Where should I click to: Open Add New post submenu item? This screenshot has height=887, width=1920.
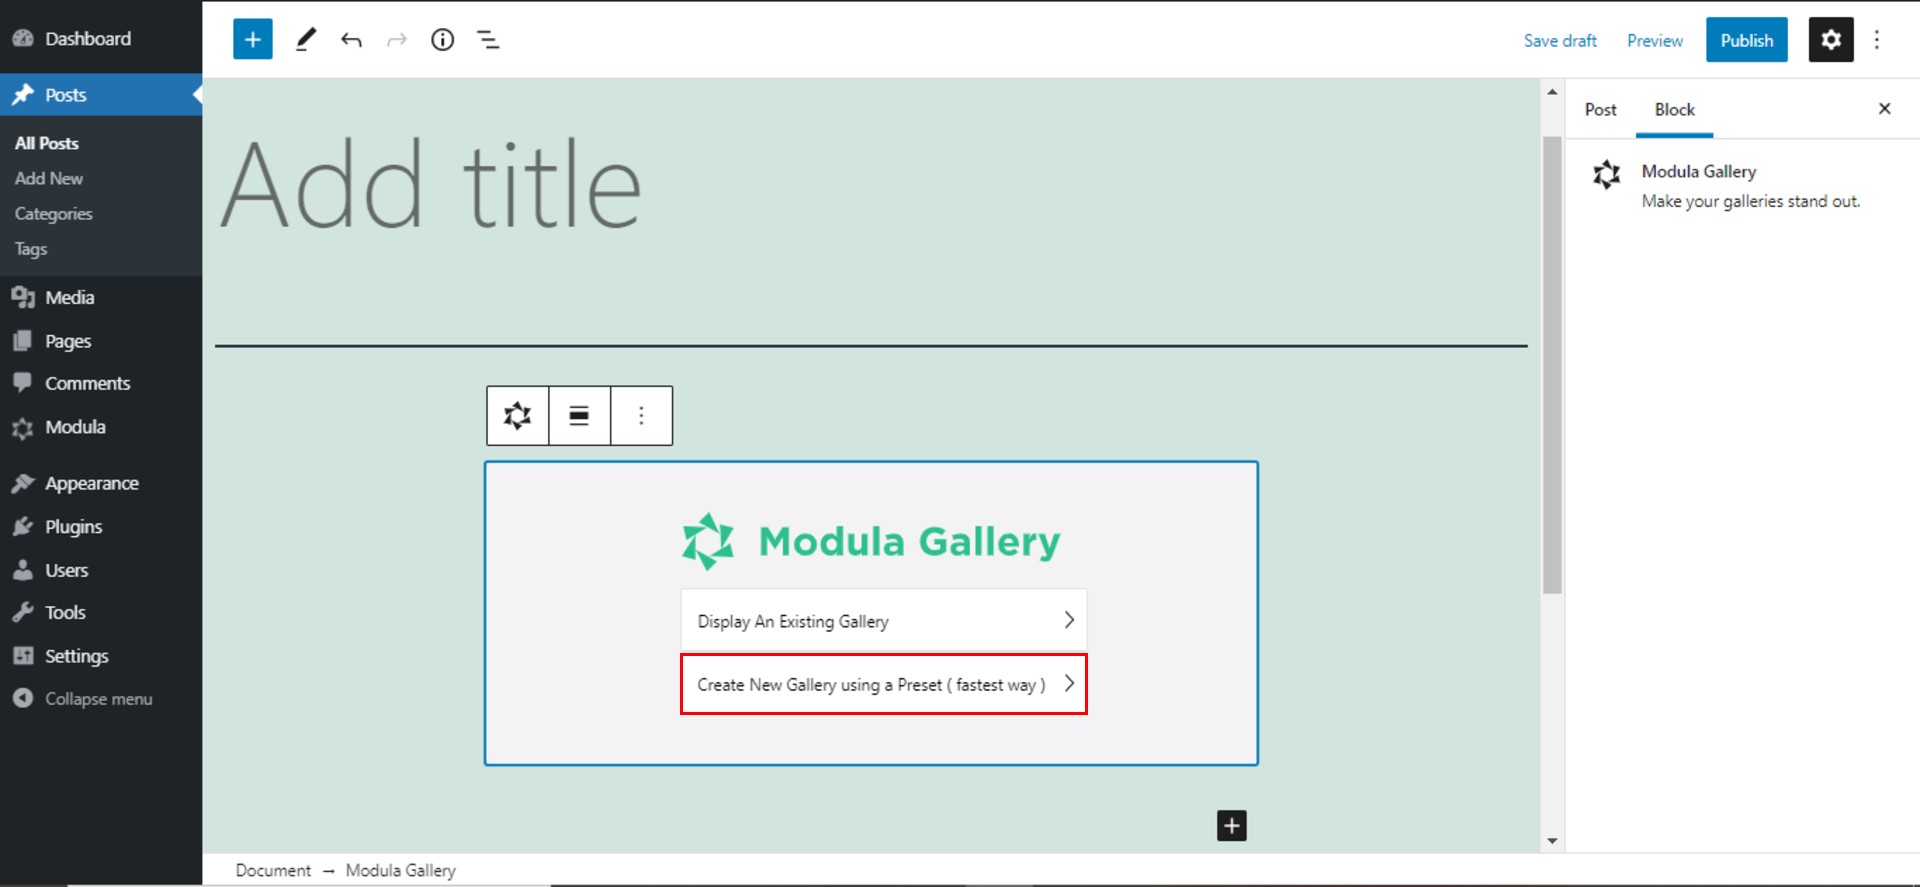(49, 178)
